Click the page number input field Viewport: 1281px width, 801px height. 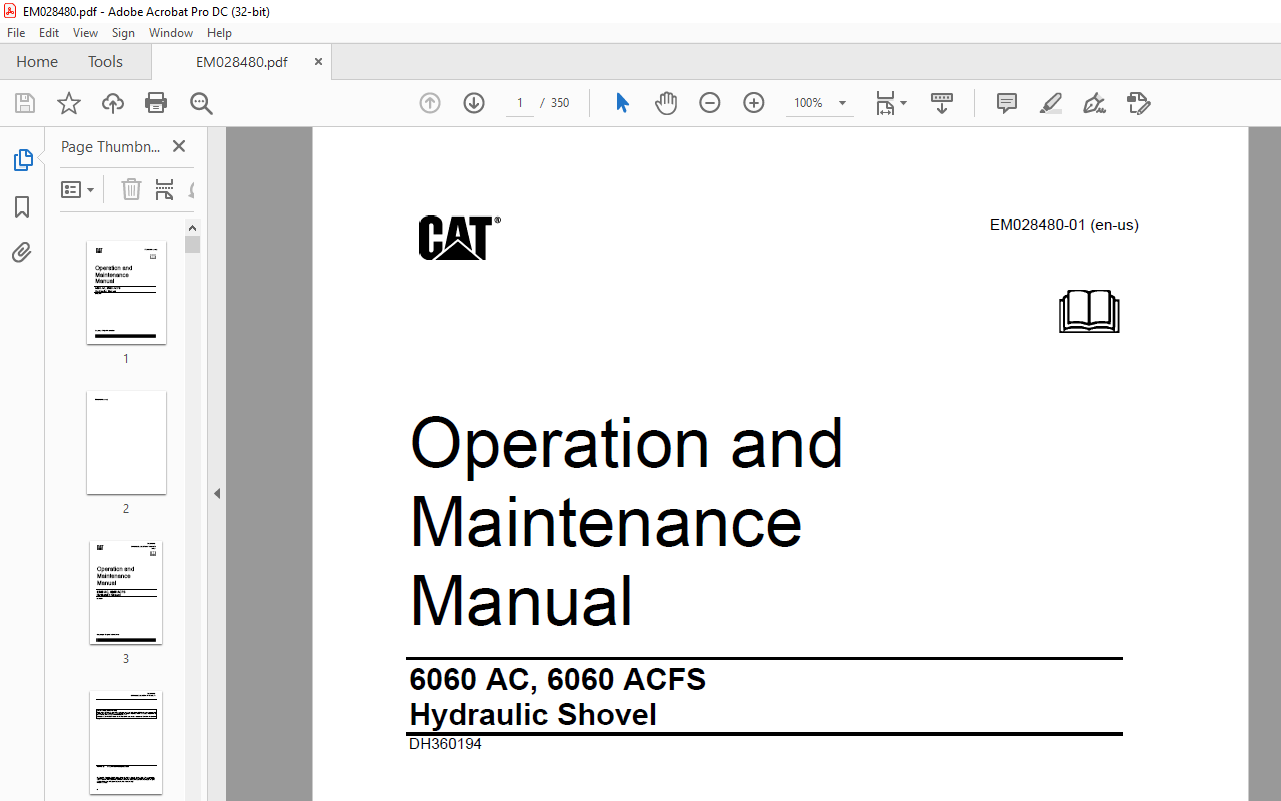pos(520,103)
